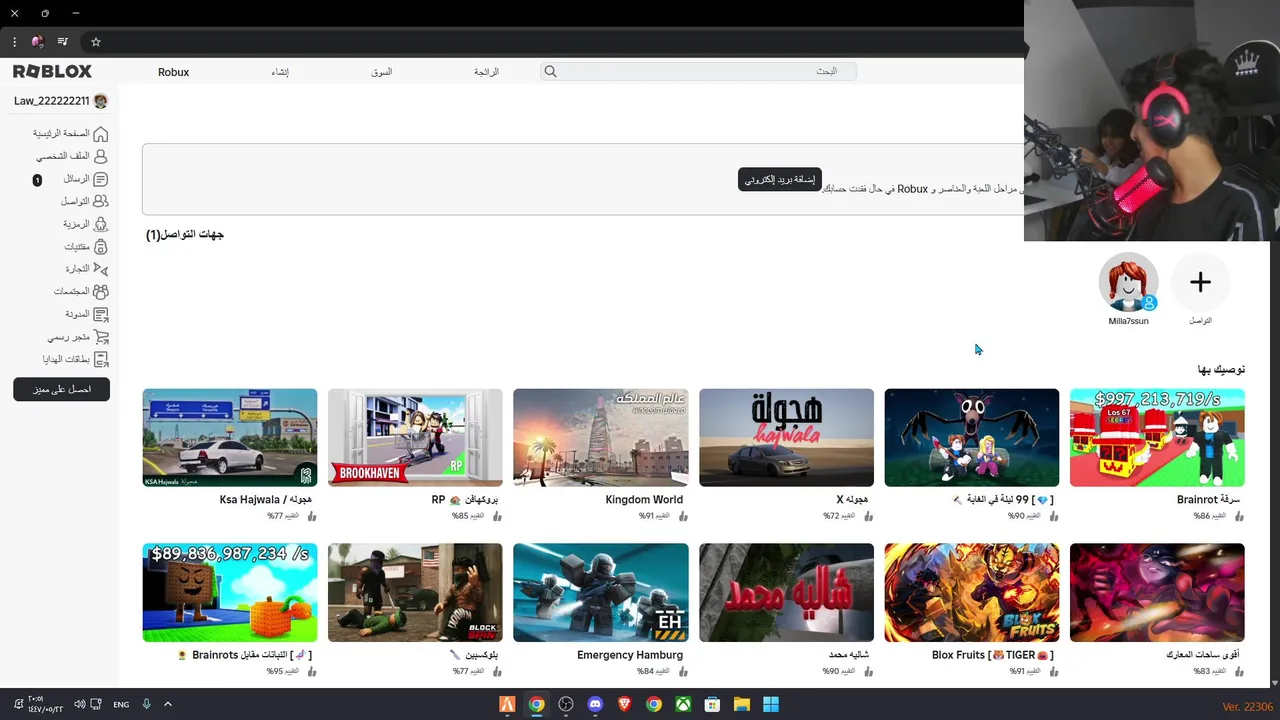Viewport: 1280px width, 720px height.
Task: Click the Law_222222211 avatar picture
Action: coord(100,101)
